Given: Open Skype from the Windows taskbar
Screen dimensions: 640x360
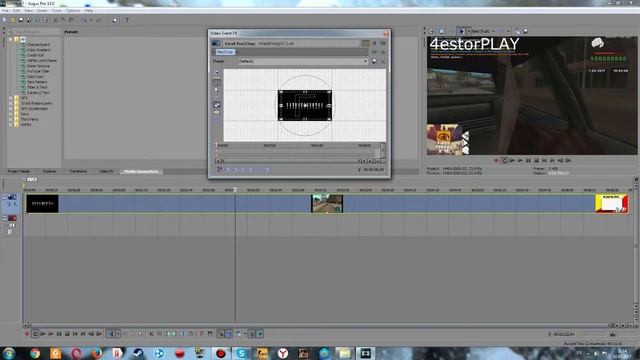Looking at the screenshot, I should pos(241,353).
